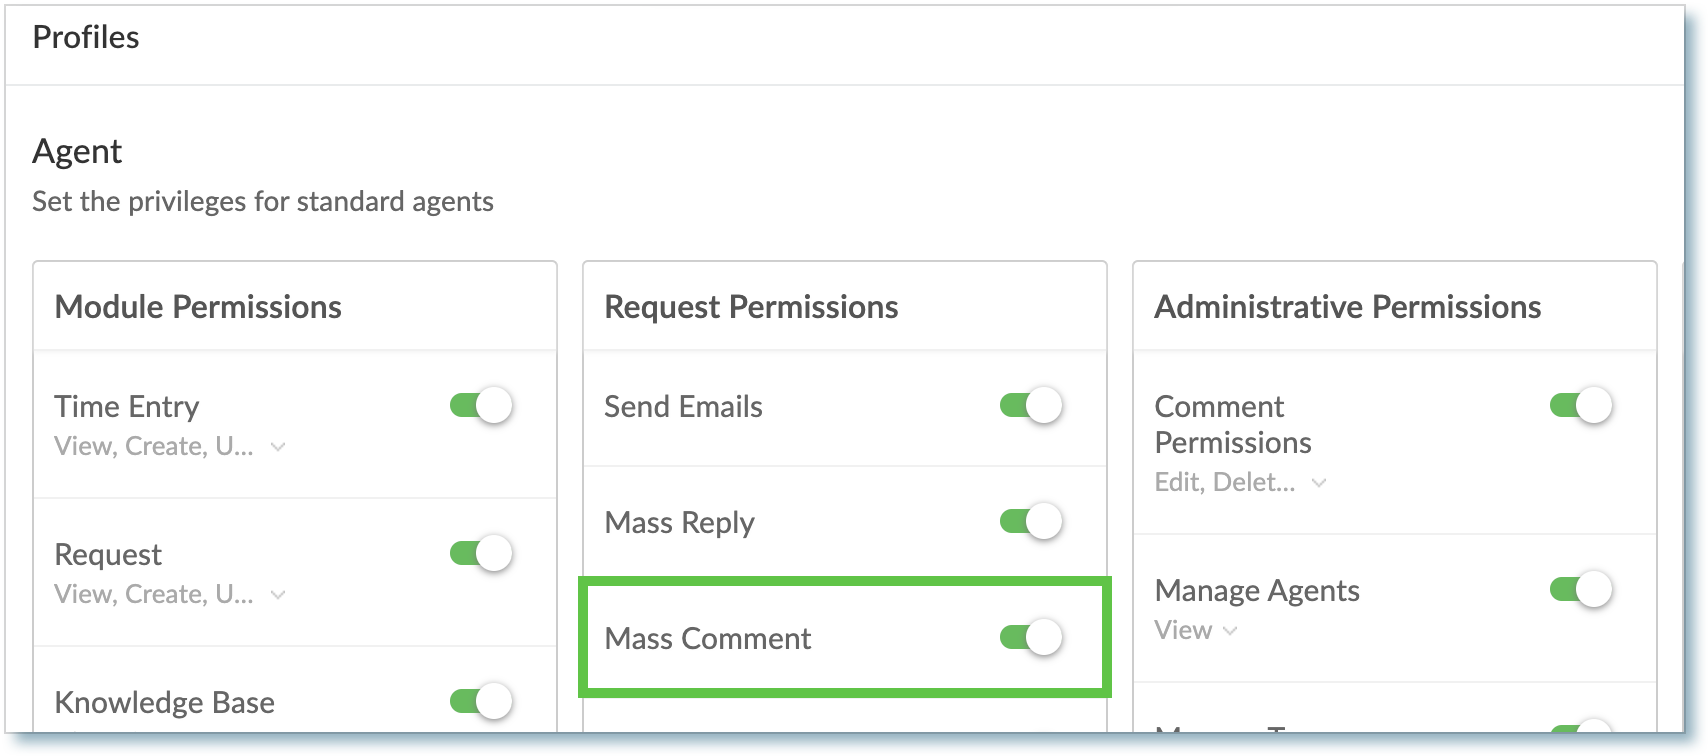Expand Request privileges dropdown chevron
Viewport: 1708px width, 756px height.
[278, 595]
